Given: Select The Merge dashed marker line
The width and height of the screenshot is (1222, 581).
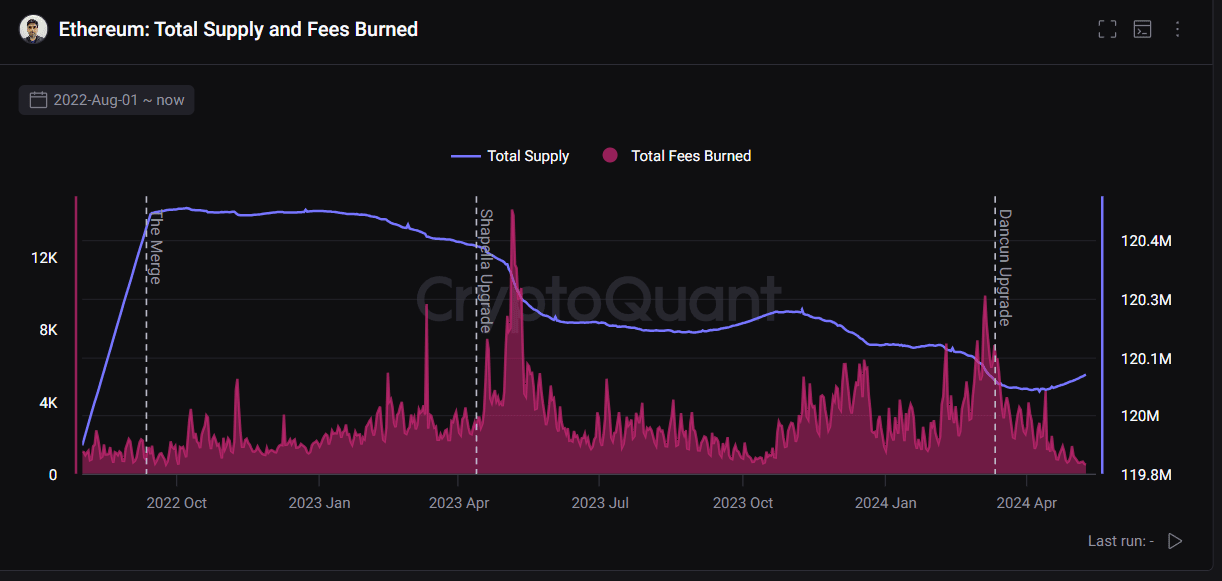Looking at the screenshot, I should point(146,335).
